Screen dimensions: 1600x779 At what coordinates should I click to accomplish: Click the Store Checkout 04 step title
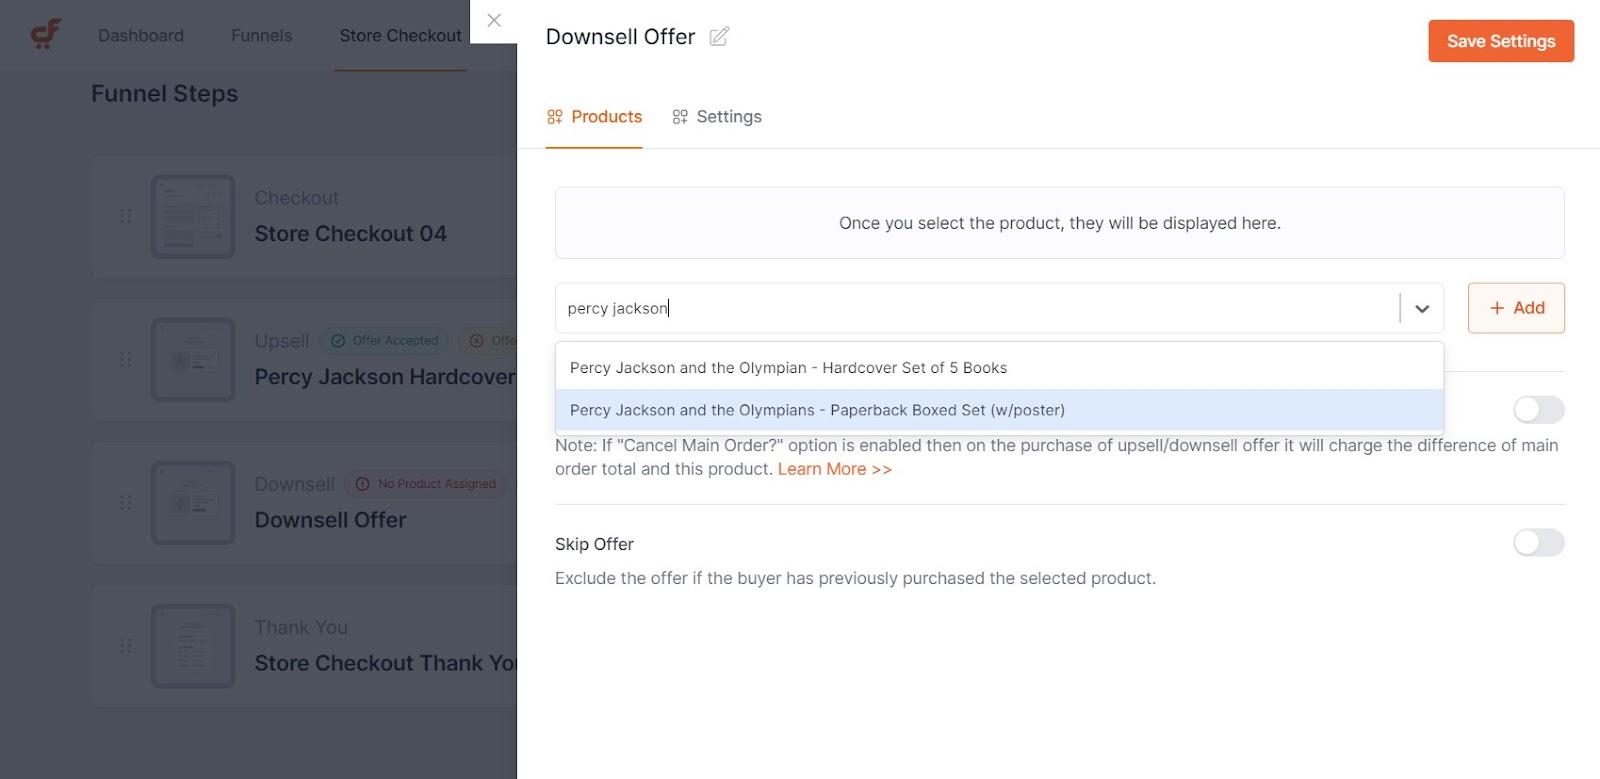(x=350, y=234)
